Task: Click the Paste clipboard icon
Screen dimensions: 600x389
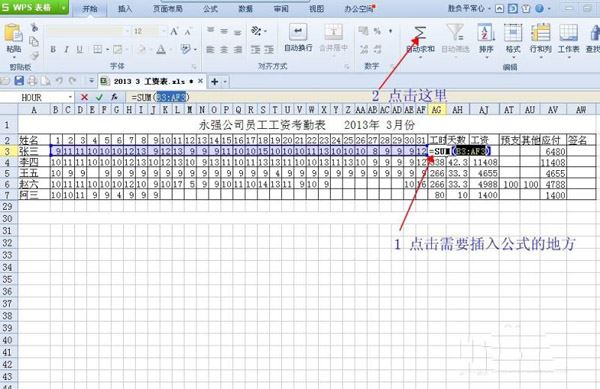Action: click(13, 33)
